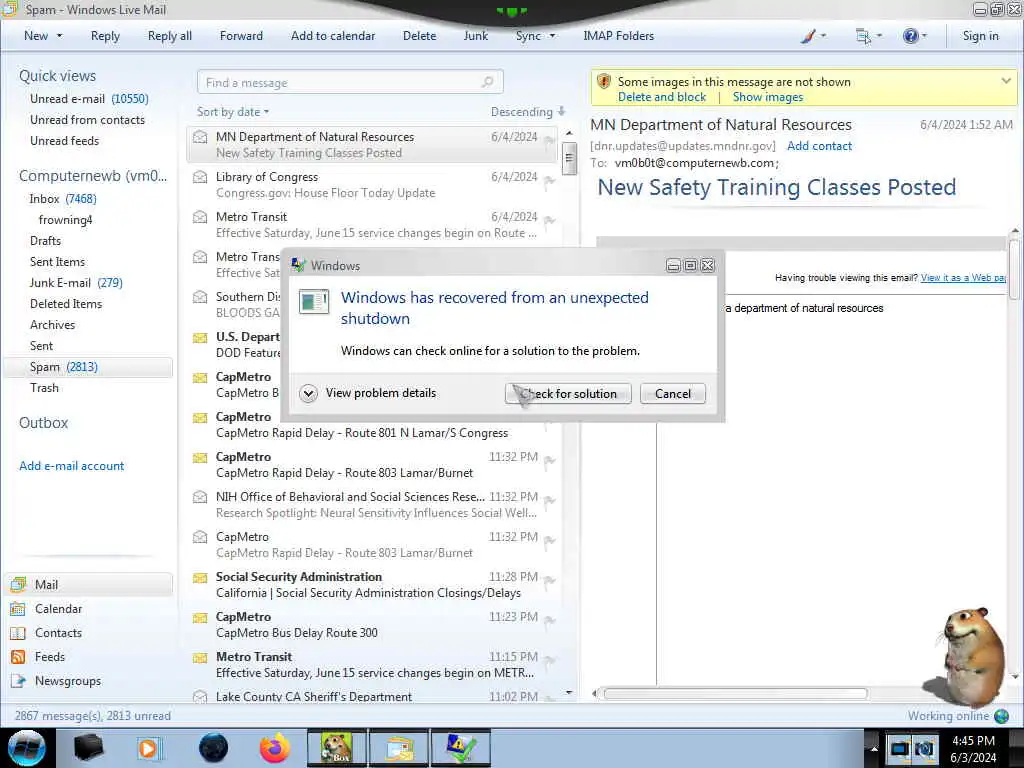Click Add contact link
This screenshot has height=768, width=1024.
point(819,146)
